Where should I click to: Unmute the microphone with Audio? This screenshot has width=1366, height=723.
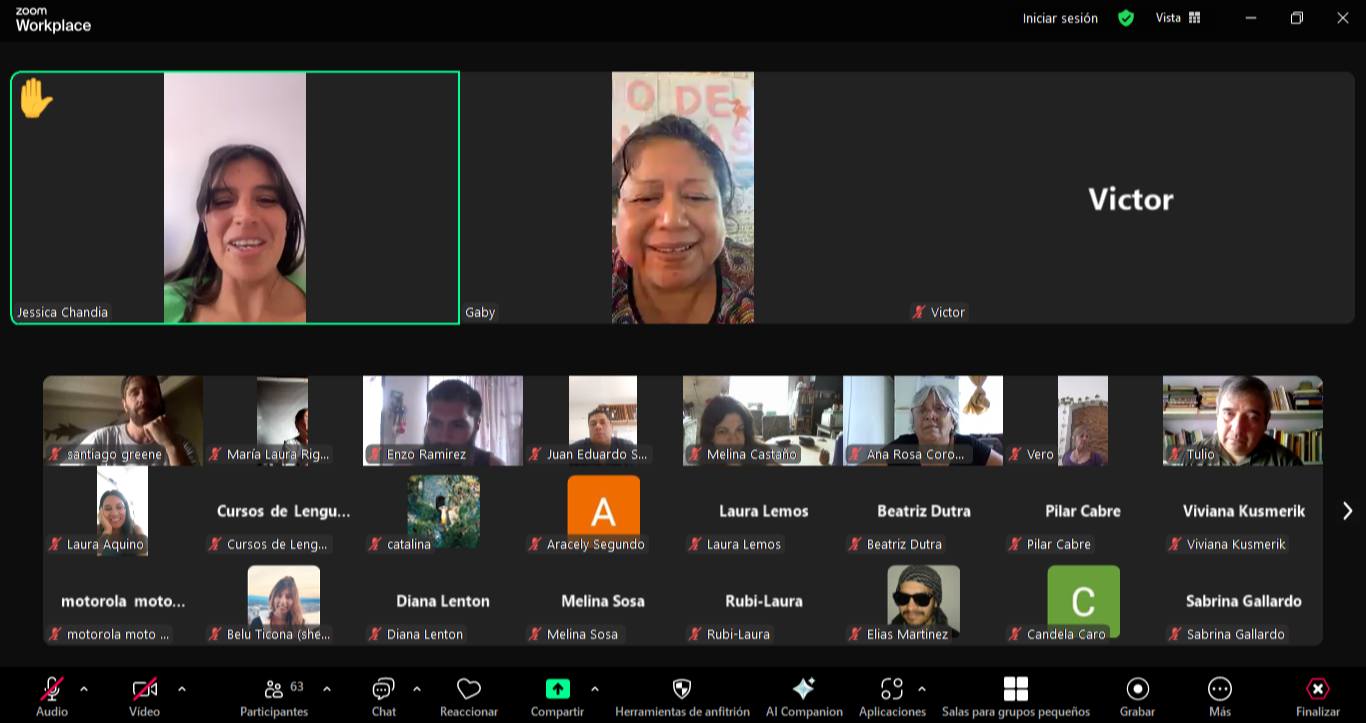click(x=52, y=689)
